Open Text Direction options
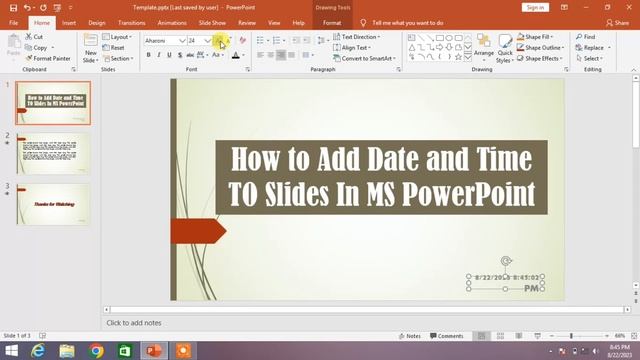Image resolution: width=640 pixels, height=360 pixels. click(357, 37)
